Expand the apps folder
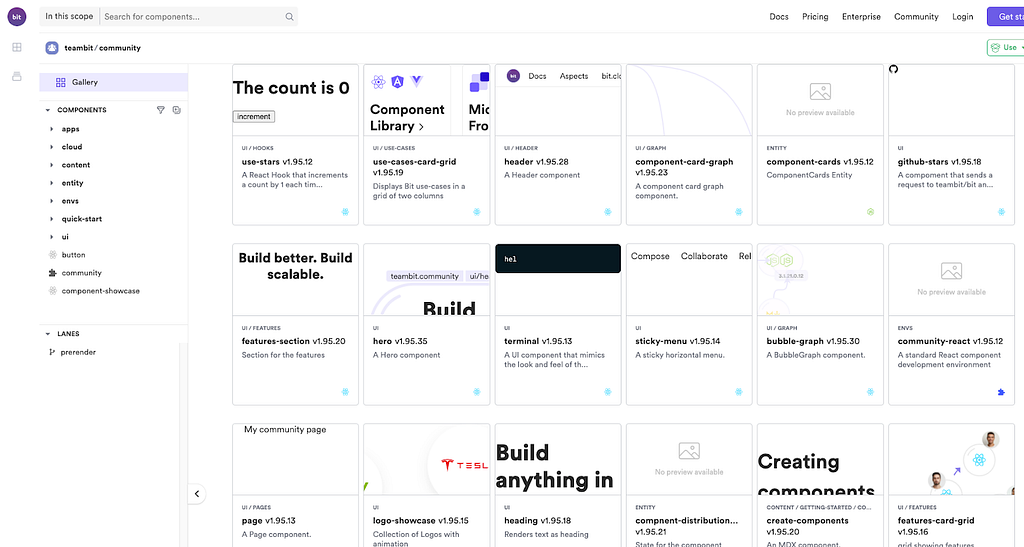 [x=52, y=129]
